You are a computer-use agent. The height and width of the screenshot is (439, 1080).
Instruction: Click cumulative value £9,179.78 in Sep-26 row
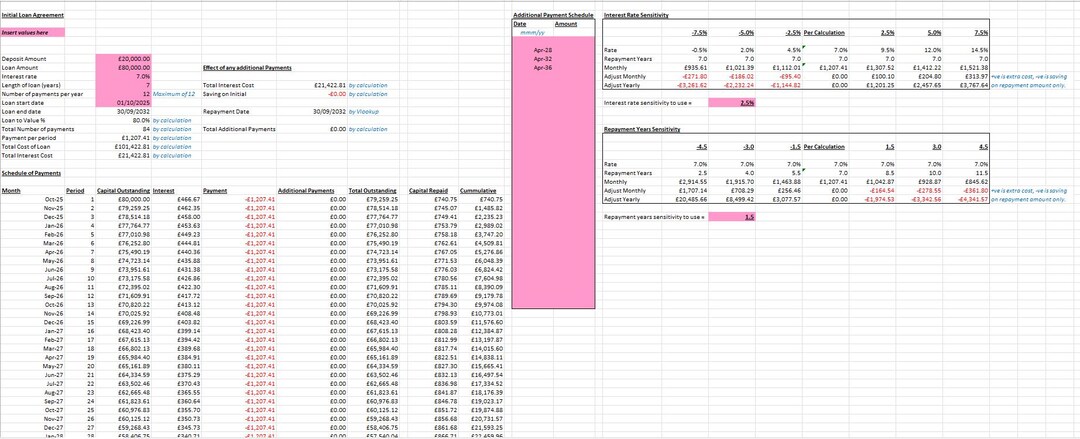coord(487,296)
